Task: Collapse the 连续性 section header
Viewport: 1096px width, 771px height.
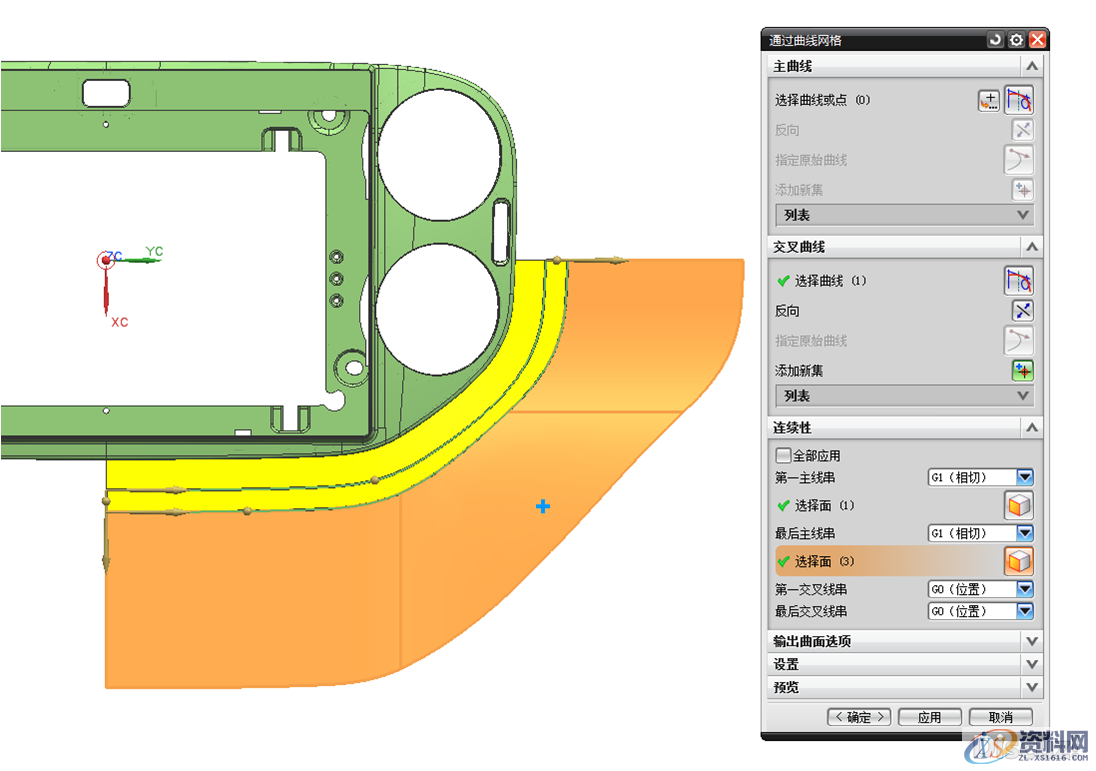Action: [x=1032, y=427]
